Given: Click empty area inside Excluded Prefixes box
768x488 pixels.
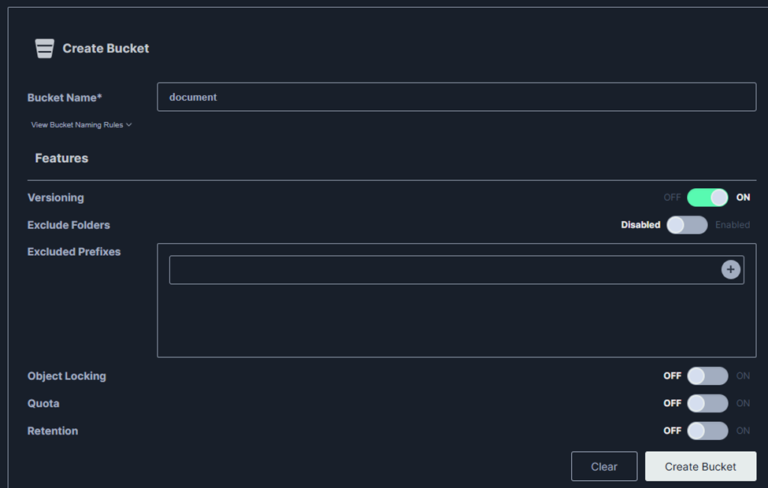Looking at the screenshot, I should [x=456, y=322].
